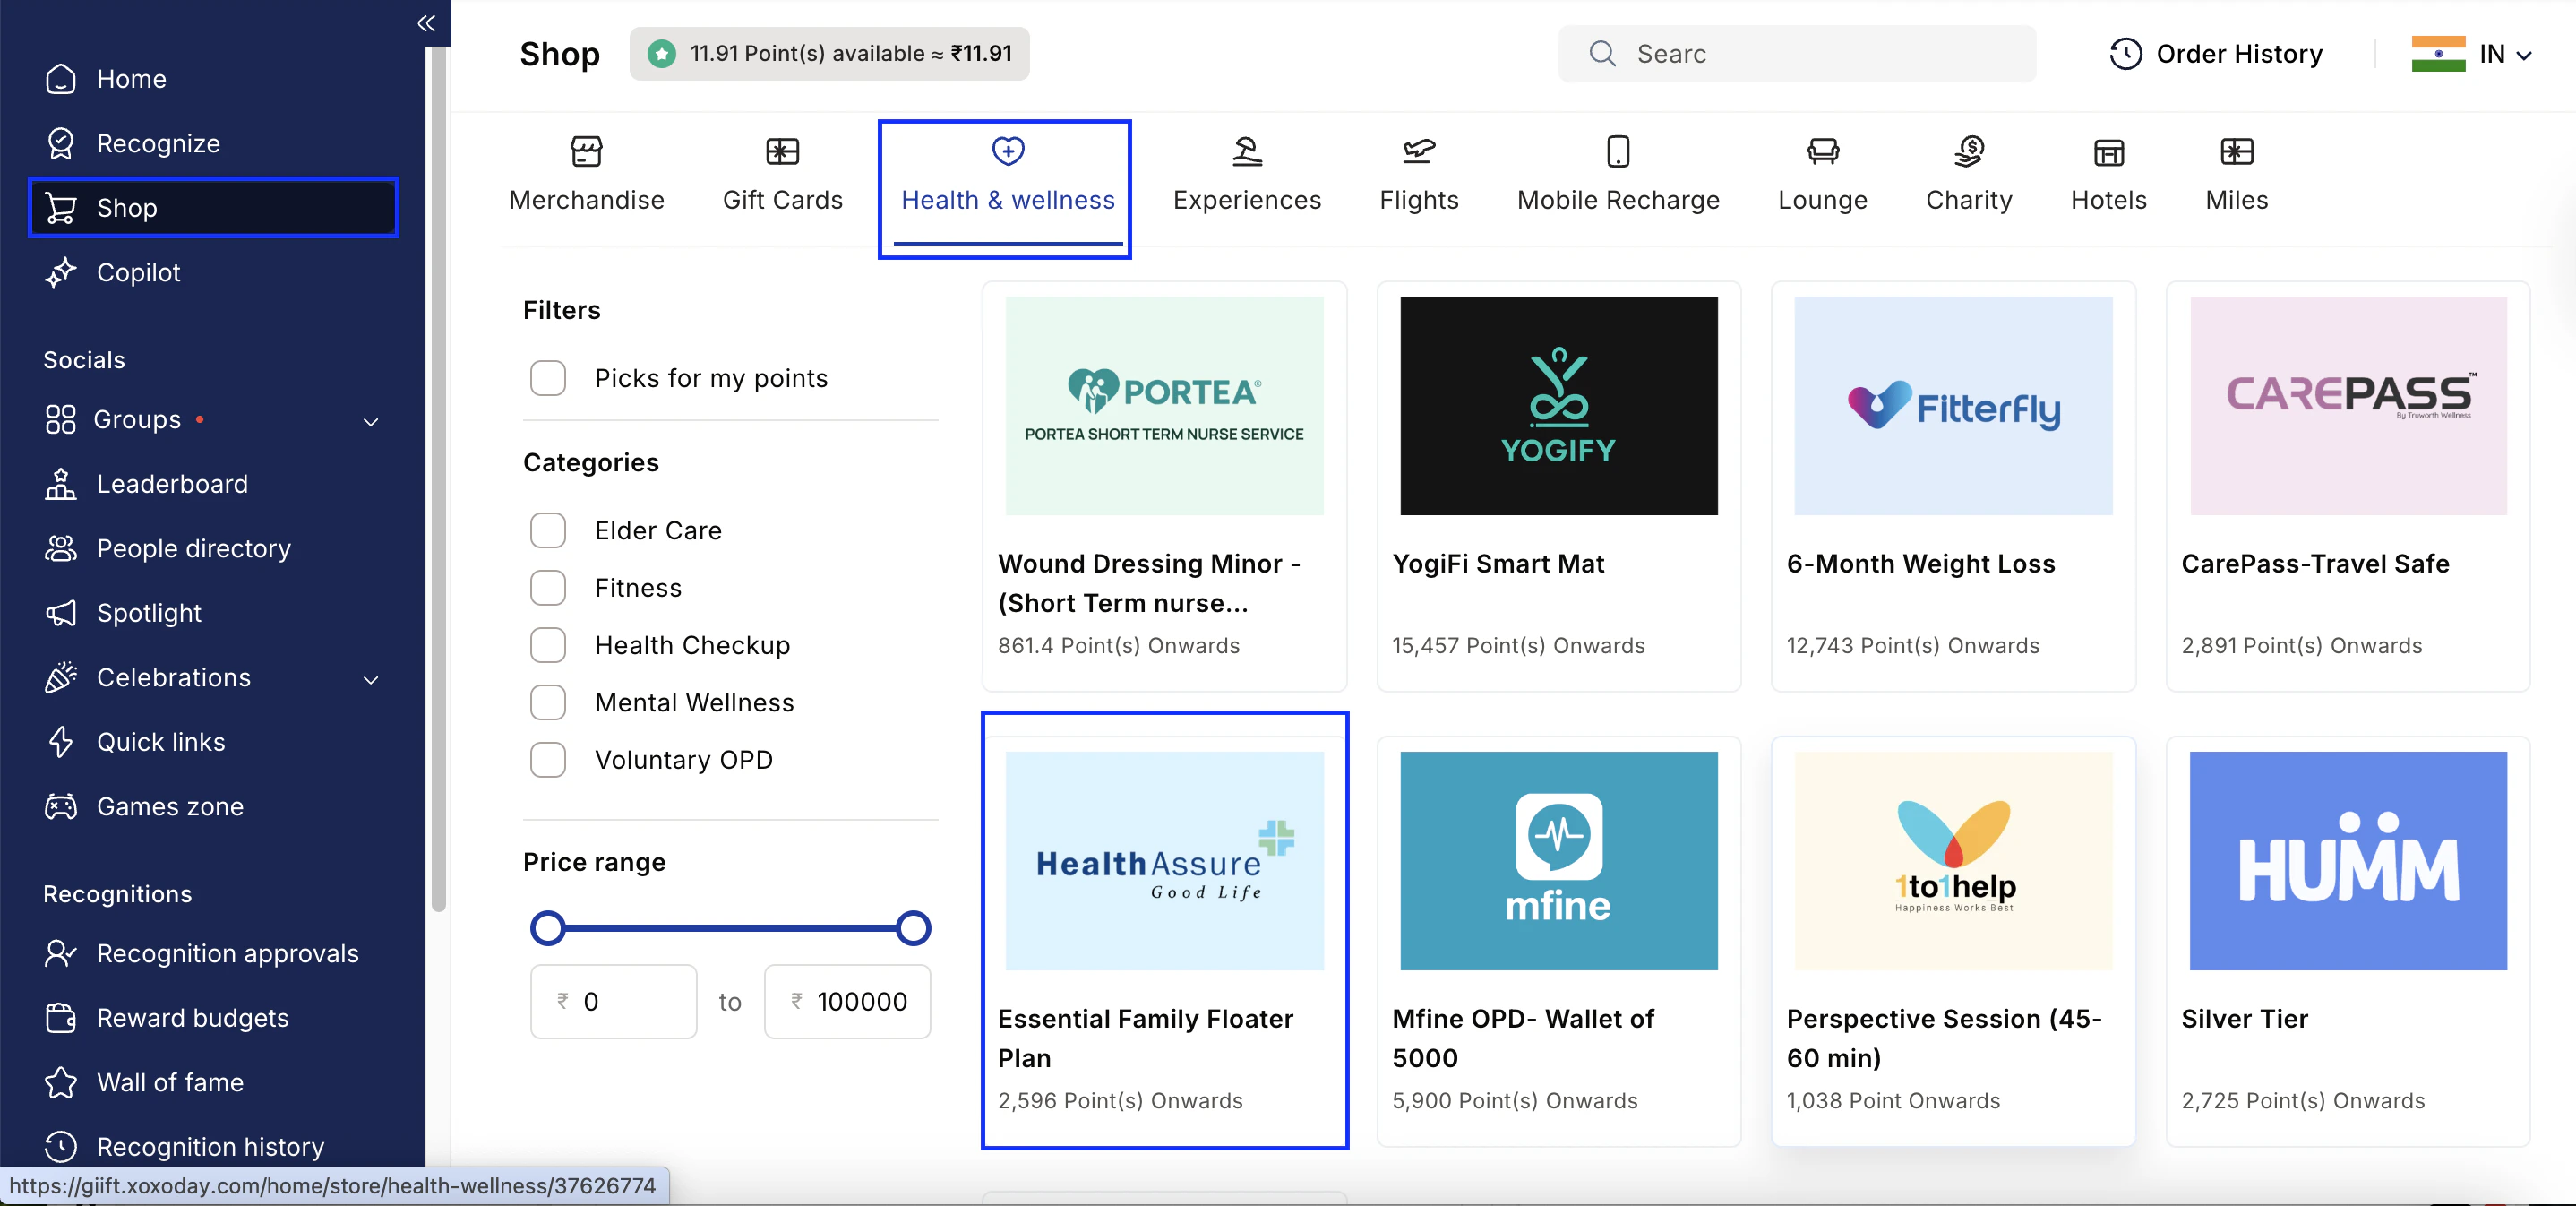
Task: Check the Elder Care category
Action: tap(548, 531)
